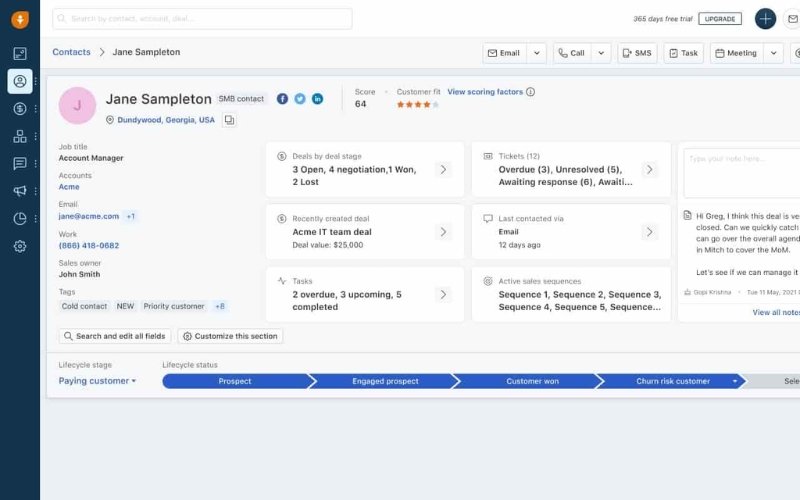800x500 pixels.
Task: Expand the Call options dropdown arrow
Action: click(x=601, y=53)
